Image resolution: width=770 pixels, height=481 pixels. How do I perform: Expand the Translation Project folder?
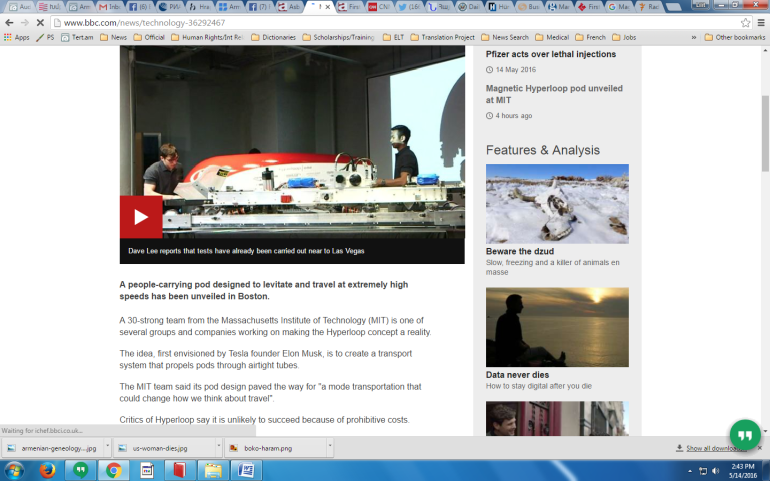442,37
